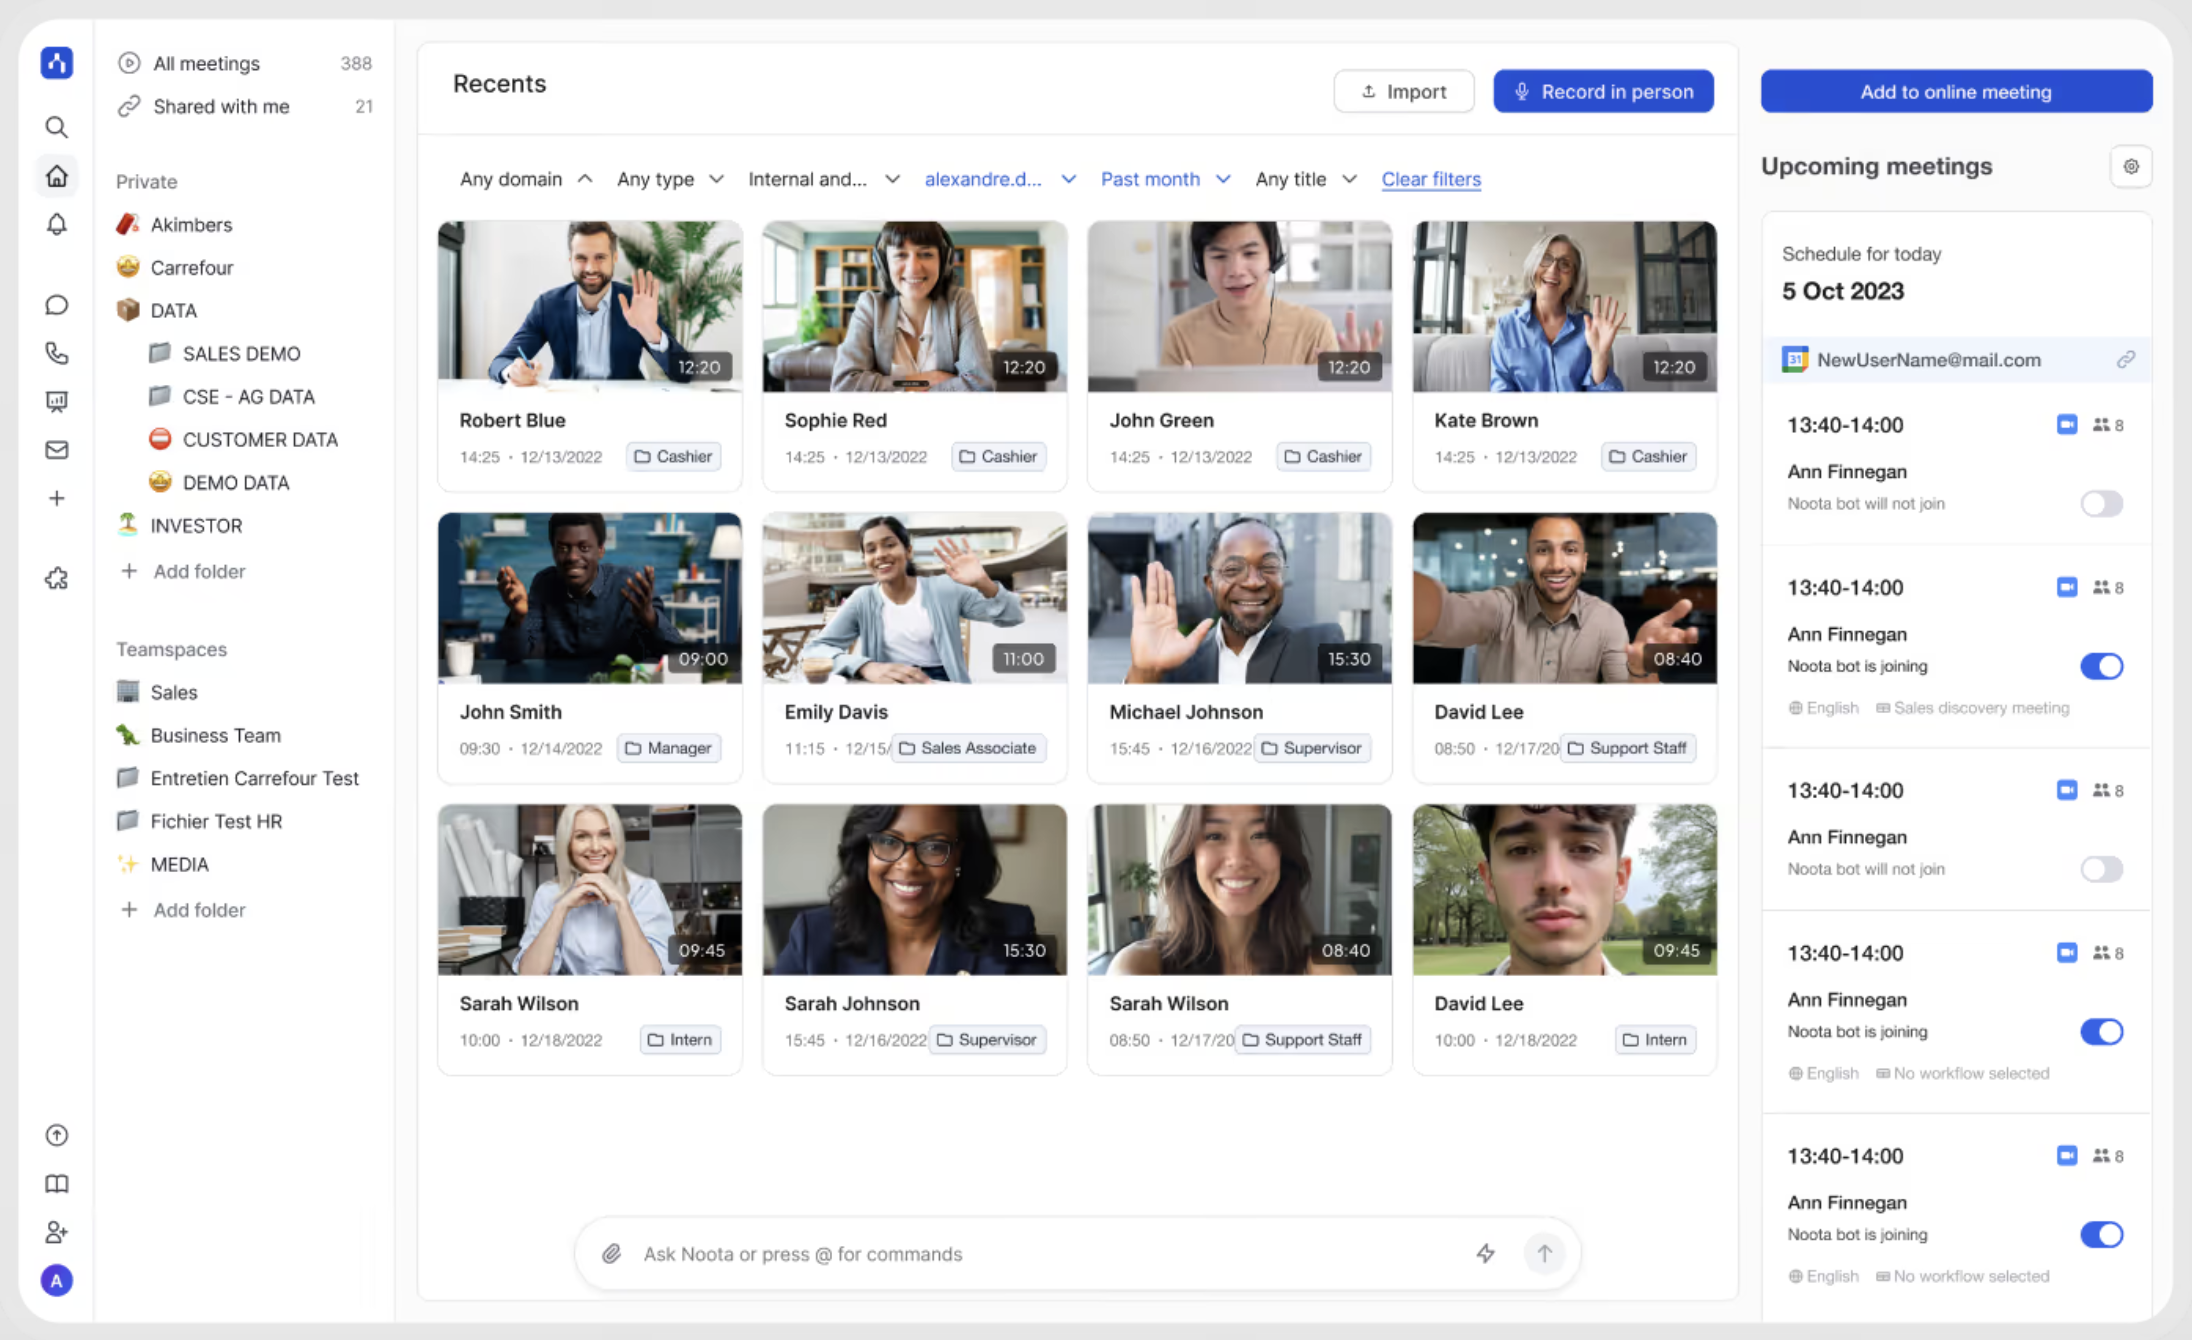Expand the Any domain filter
Viewport: 2192px width, 1340px height.
click(x=526, y=179)
